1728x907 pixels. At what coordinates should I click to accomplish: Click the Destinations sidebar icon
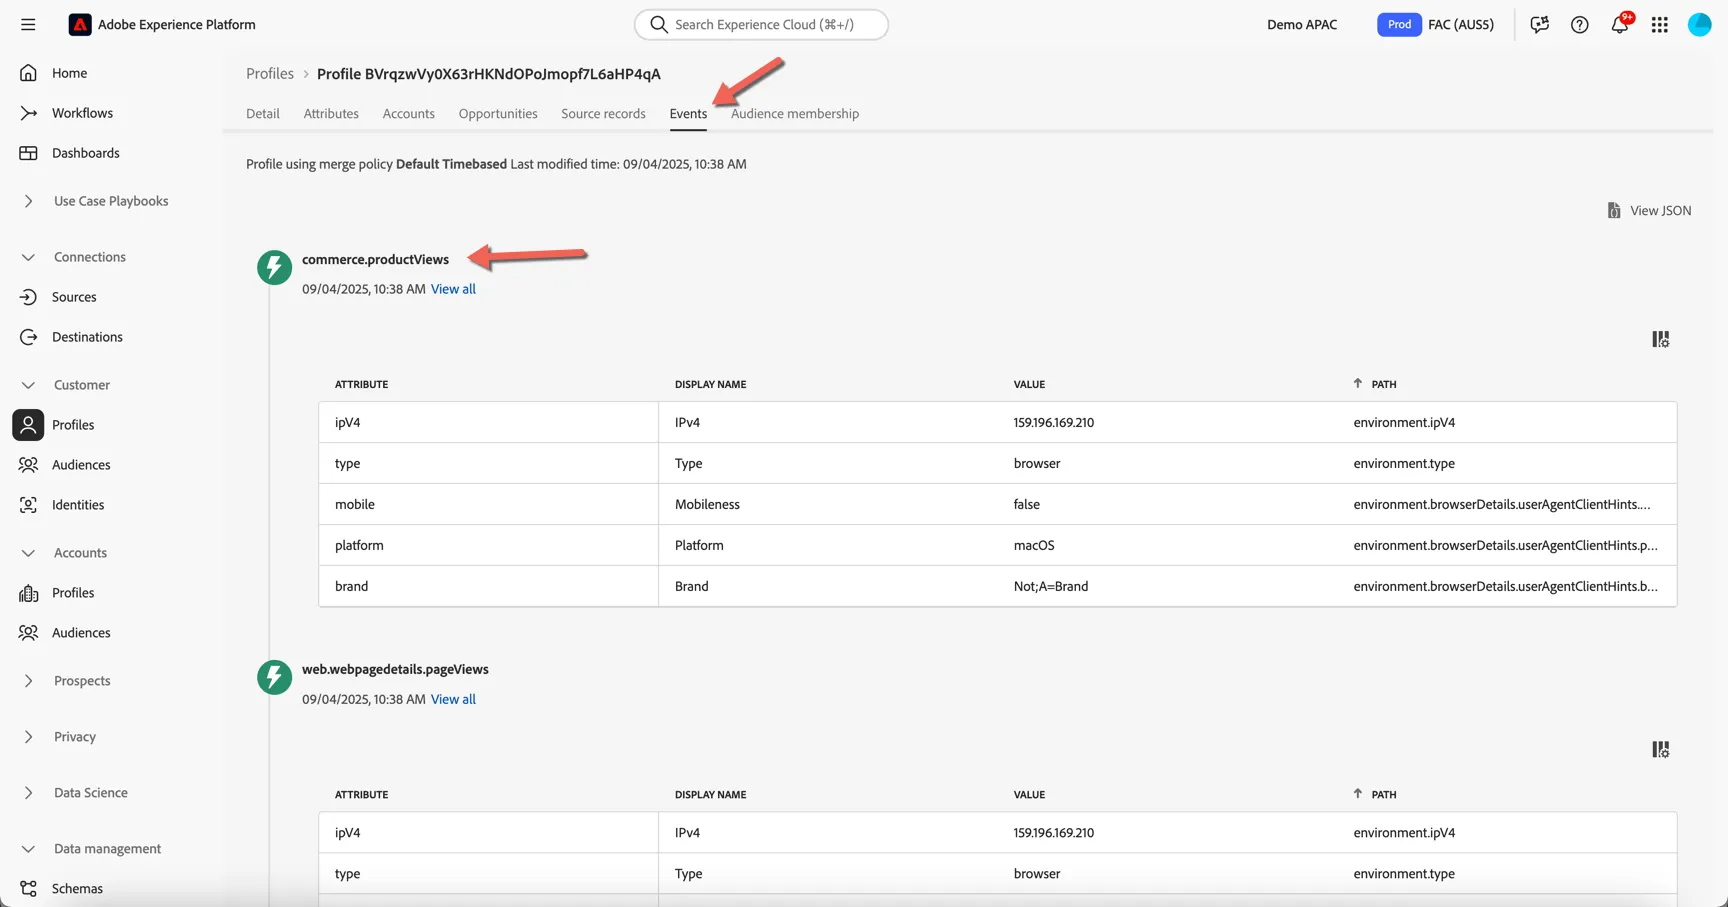[x=28, y=337]
